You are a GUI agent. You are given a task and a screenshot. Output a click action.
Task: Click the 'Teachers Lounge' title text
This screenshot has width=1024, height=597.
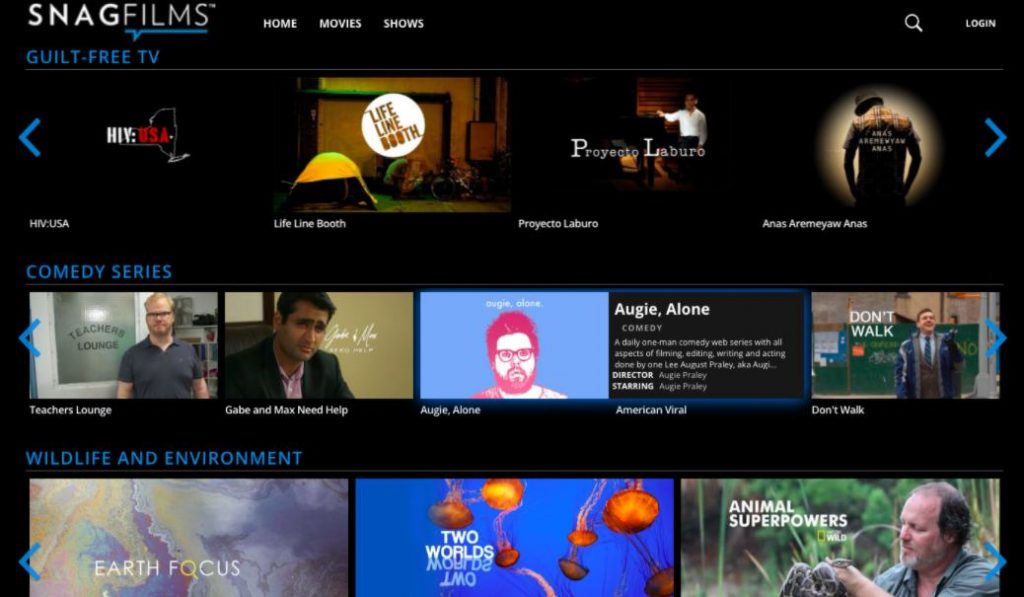71,410
